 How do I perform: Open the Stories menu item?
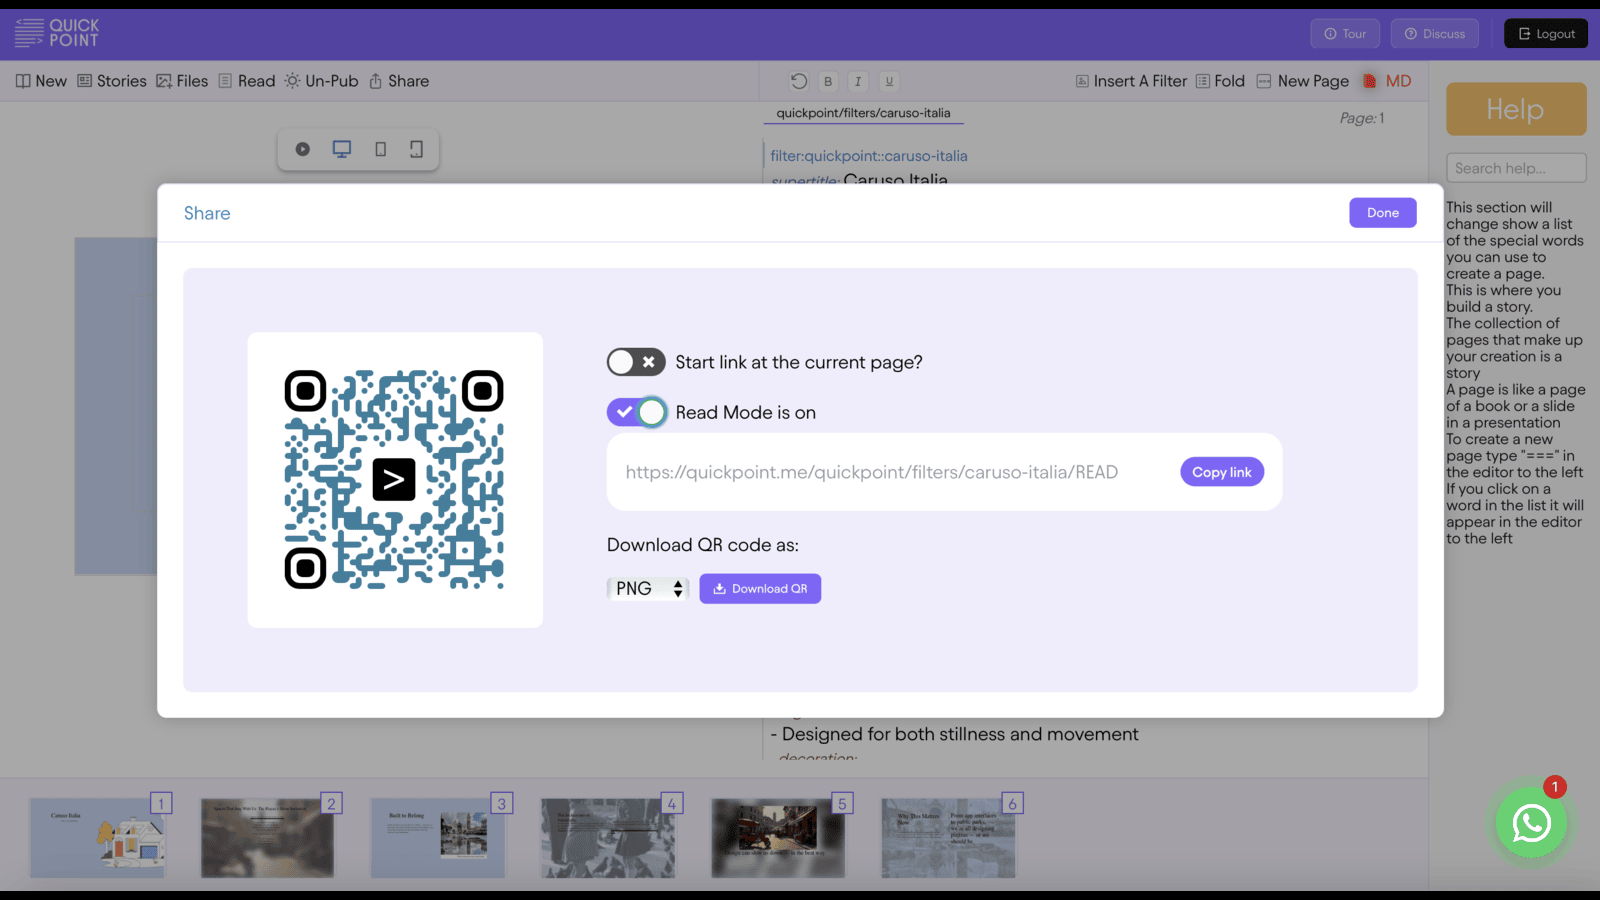(112, 81)
